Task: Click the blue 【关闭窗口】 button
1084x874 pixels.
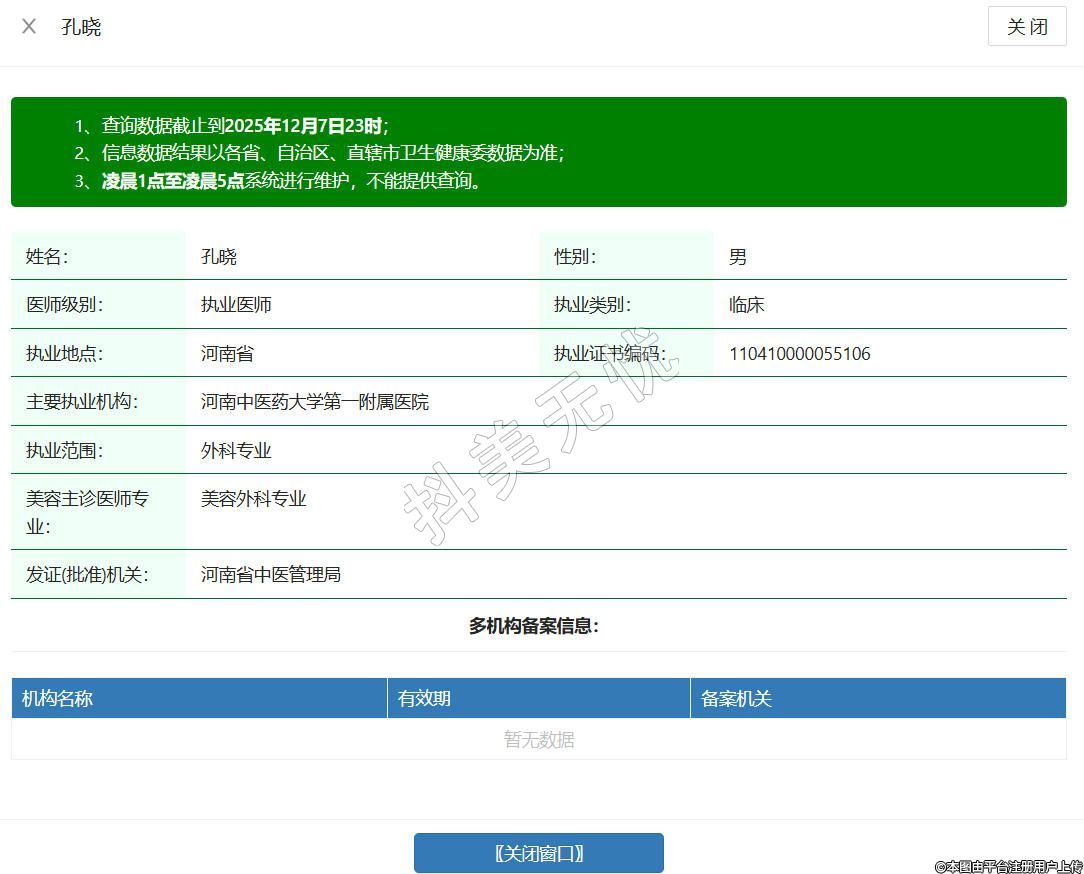Action: click(538, 853)
